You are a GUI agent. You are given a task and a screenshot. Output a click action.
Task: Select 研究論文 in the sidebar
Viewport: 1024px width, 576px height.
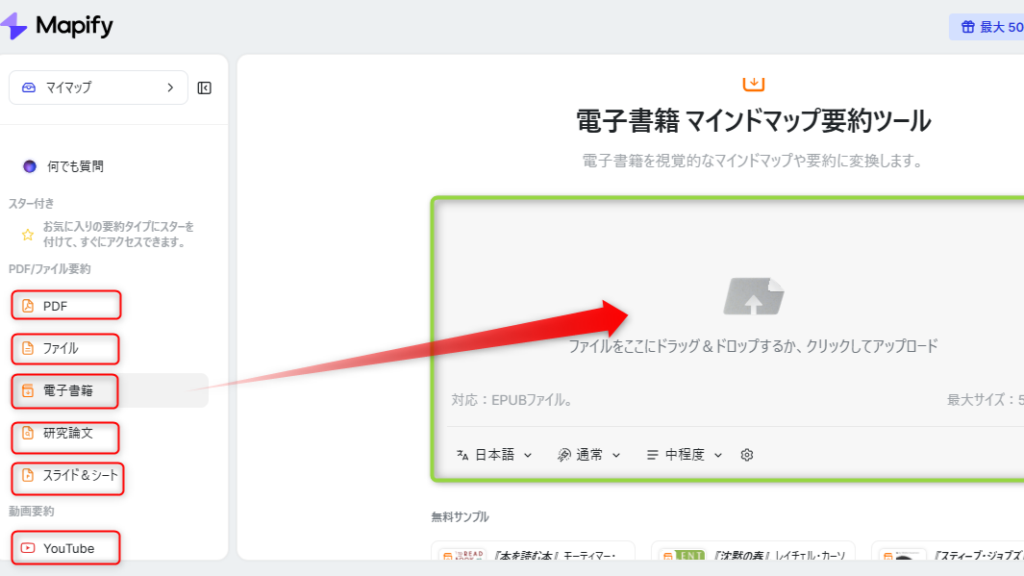pyautogui.click(x=66, y=434)
